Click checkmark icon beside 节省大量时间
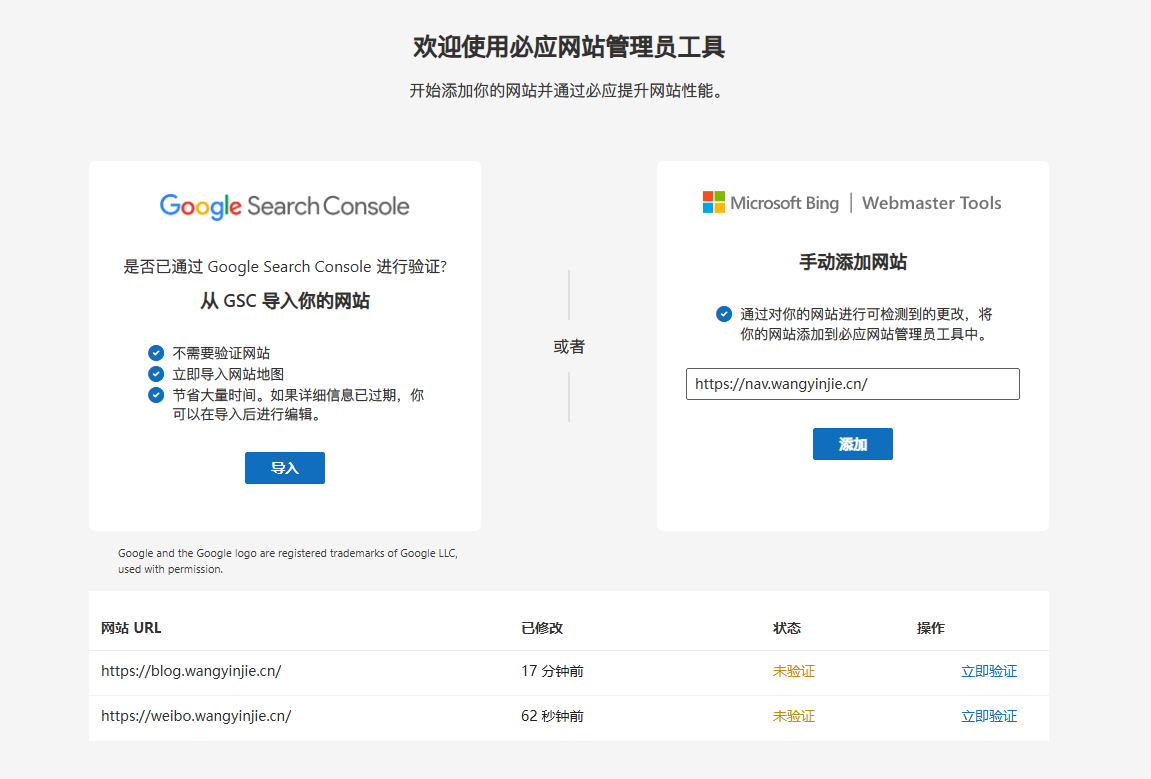Image resolution: width=1151 pixels, height=779 pixels. (156, 395)
